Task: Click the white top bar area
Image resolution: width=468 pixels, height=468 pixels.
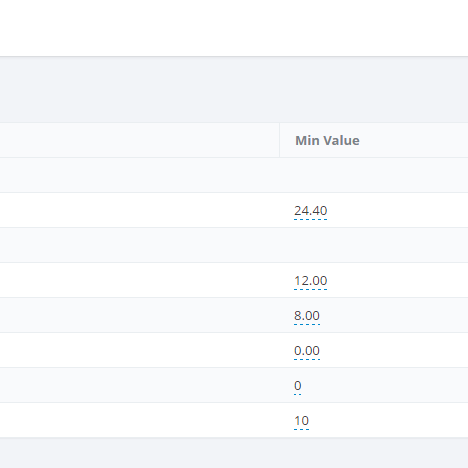Action: (x=234, y=28)
